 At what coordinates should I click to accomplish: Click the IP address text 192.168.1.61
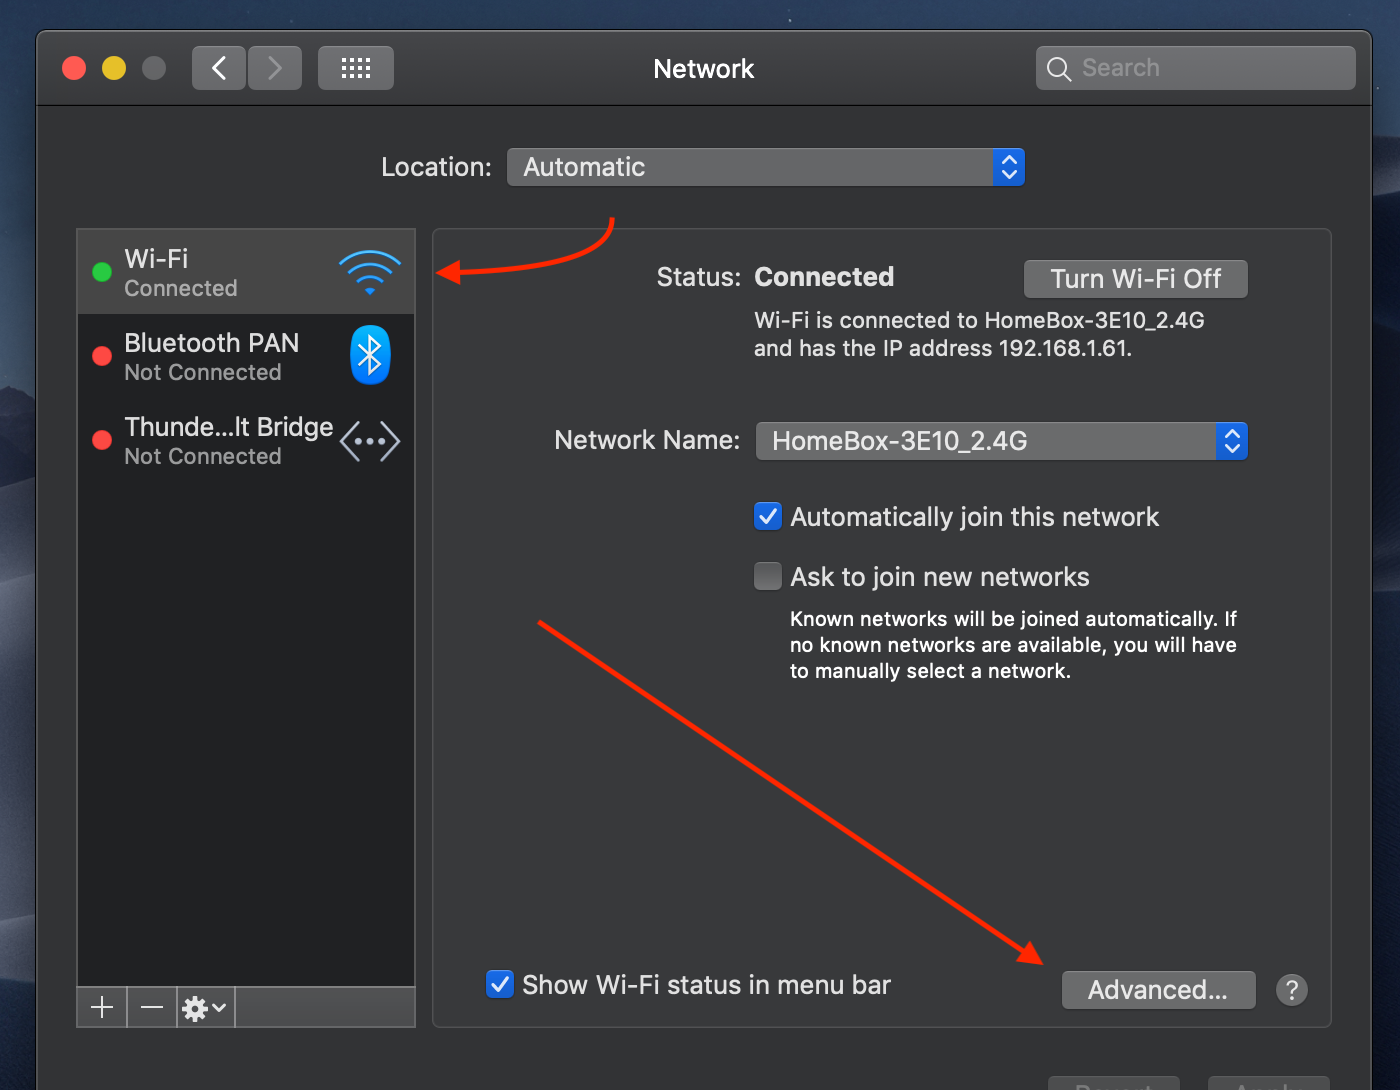pos(1064,348)
